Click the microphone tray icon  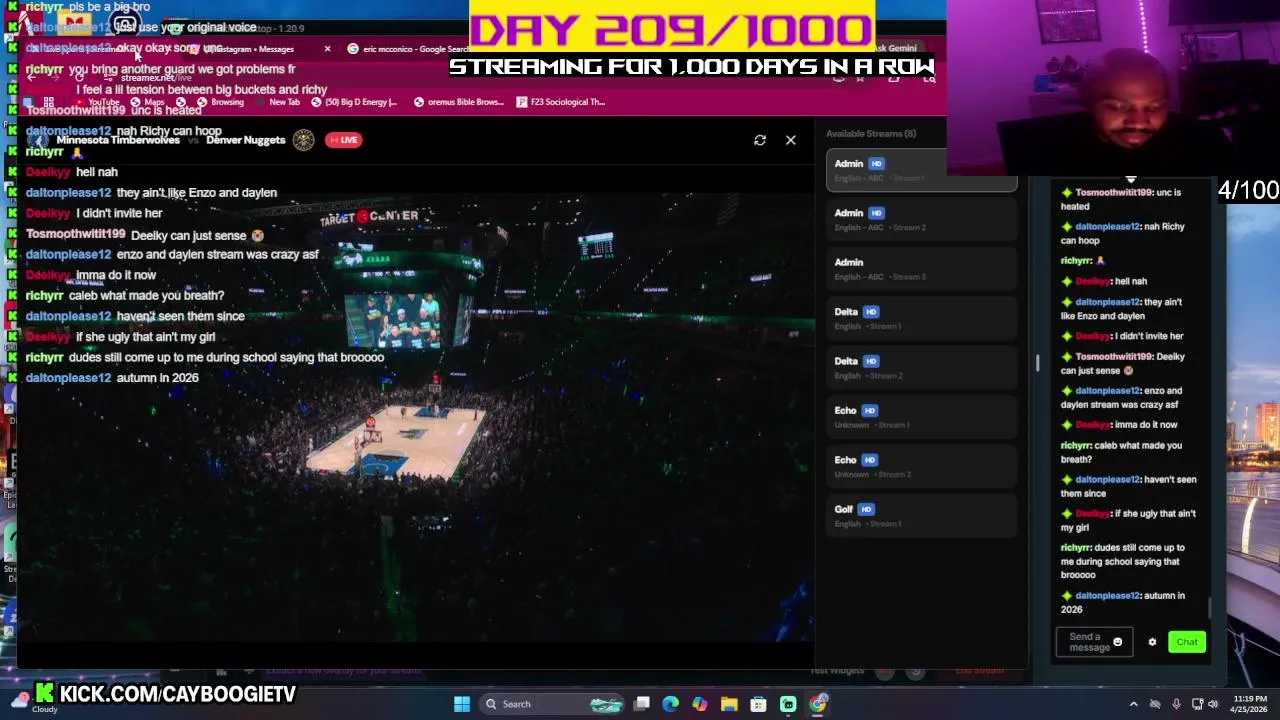[x=1176, y=704]
